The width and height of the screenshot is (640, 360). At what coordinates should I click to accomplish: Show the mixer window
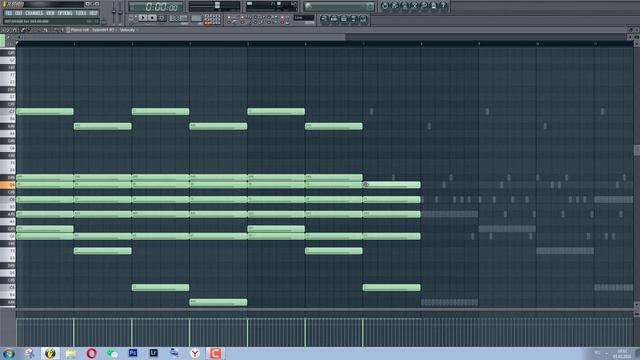pyautogui.click(x=363, y=19)
